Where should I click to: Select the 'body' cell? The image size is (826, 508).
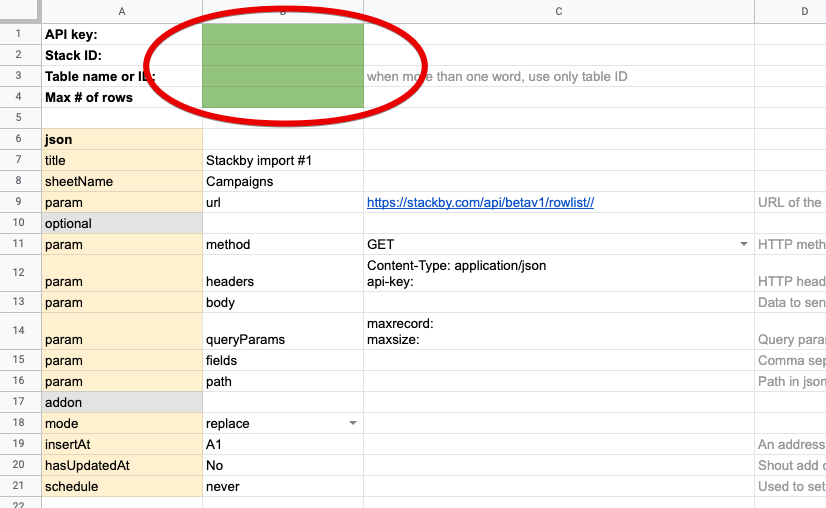(x=283, y=302)
